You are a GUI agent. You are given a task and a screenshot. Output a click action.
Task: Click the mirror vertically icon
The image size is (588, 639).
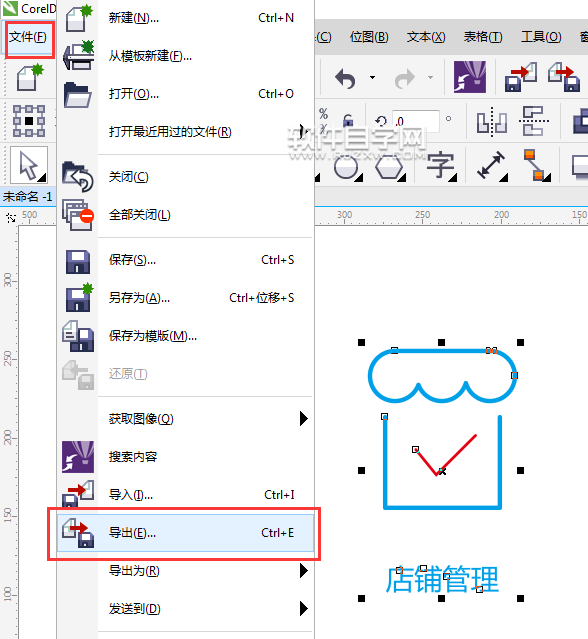533,121
